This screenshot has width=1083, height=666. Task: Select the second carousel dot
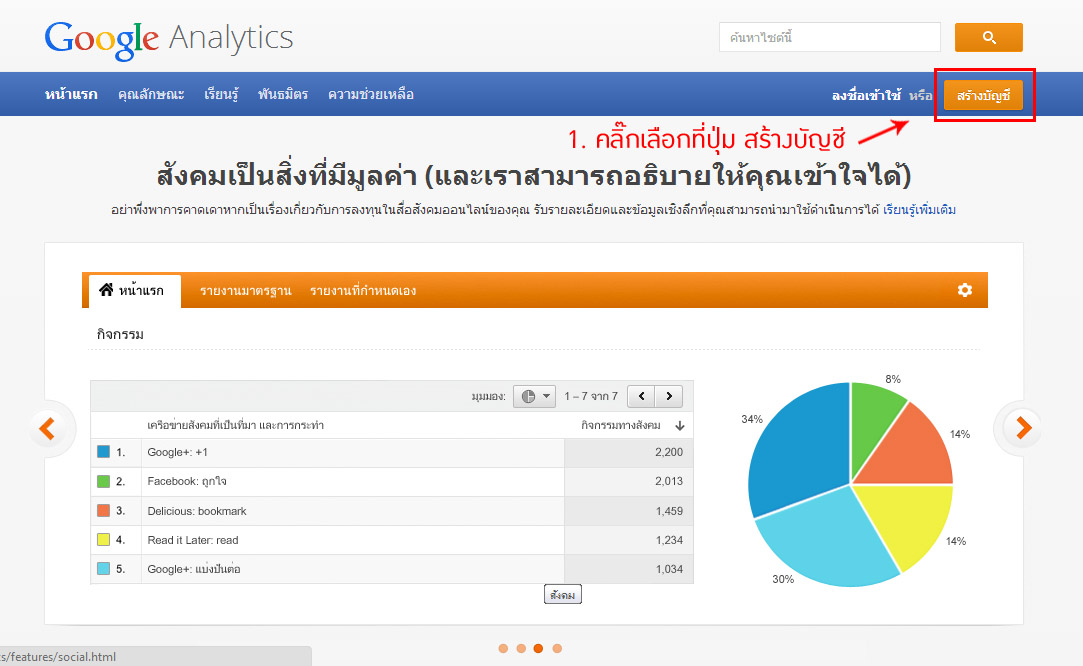click(521, 648)
